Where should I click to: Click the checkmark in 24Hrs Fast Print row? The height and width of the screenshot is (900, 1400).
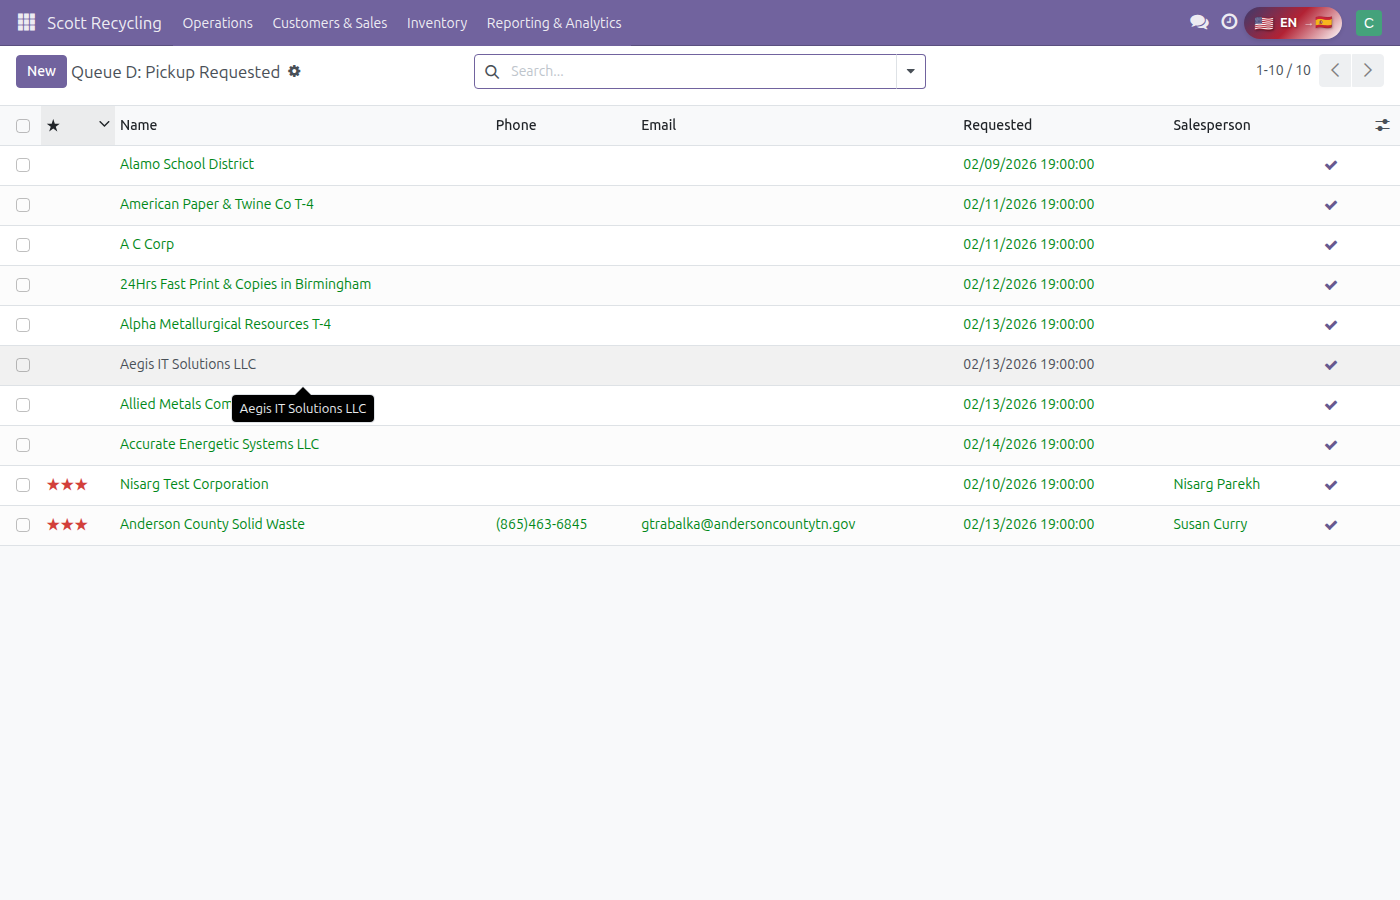coord(1331,285)
